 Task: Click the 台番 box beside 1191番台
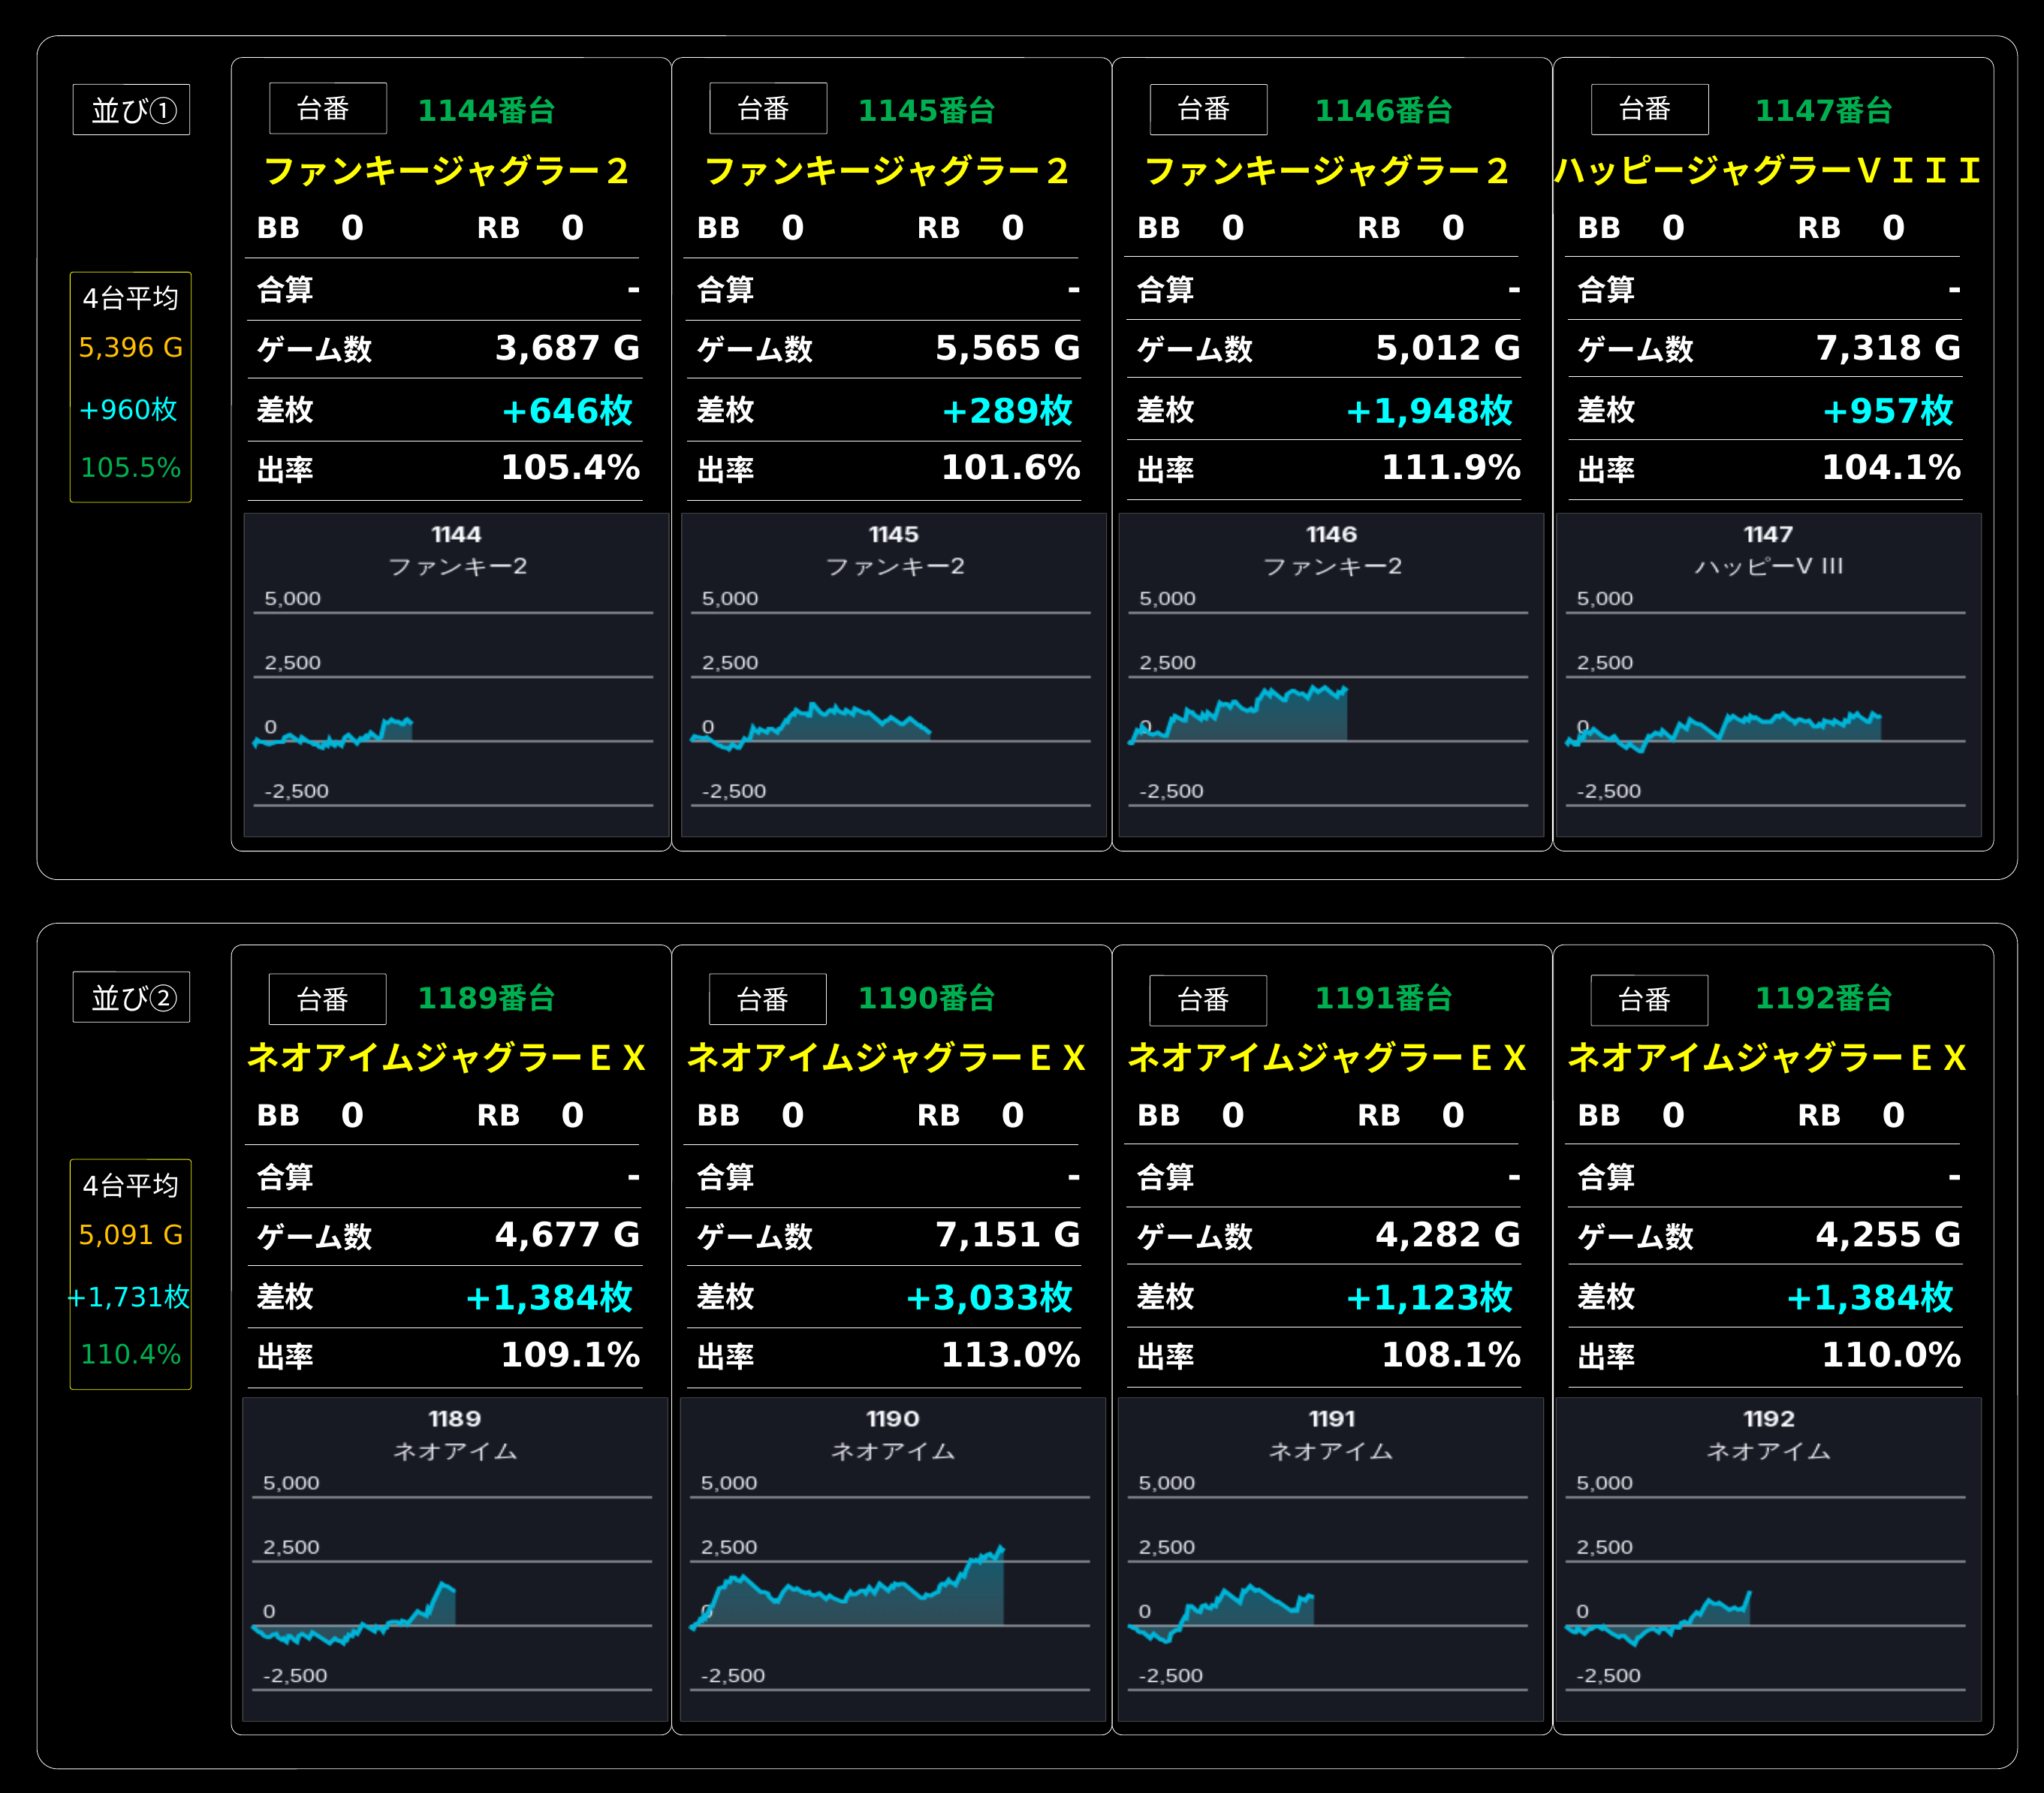coord(1208,1000)
